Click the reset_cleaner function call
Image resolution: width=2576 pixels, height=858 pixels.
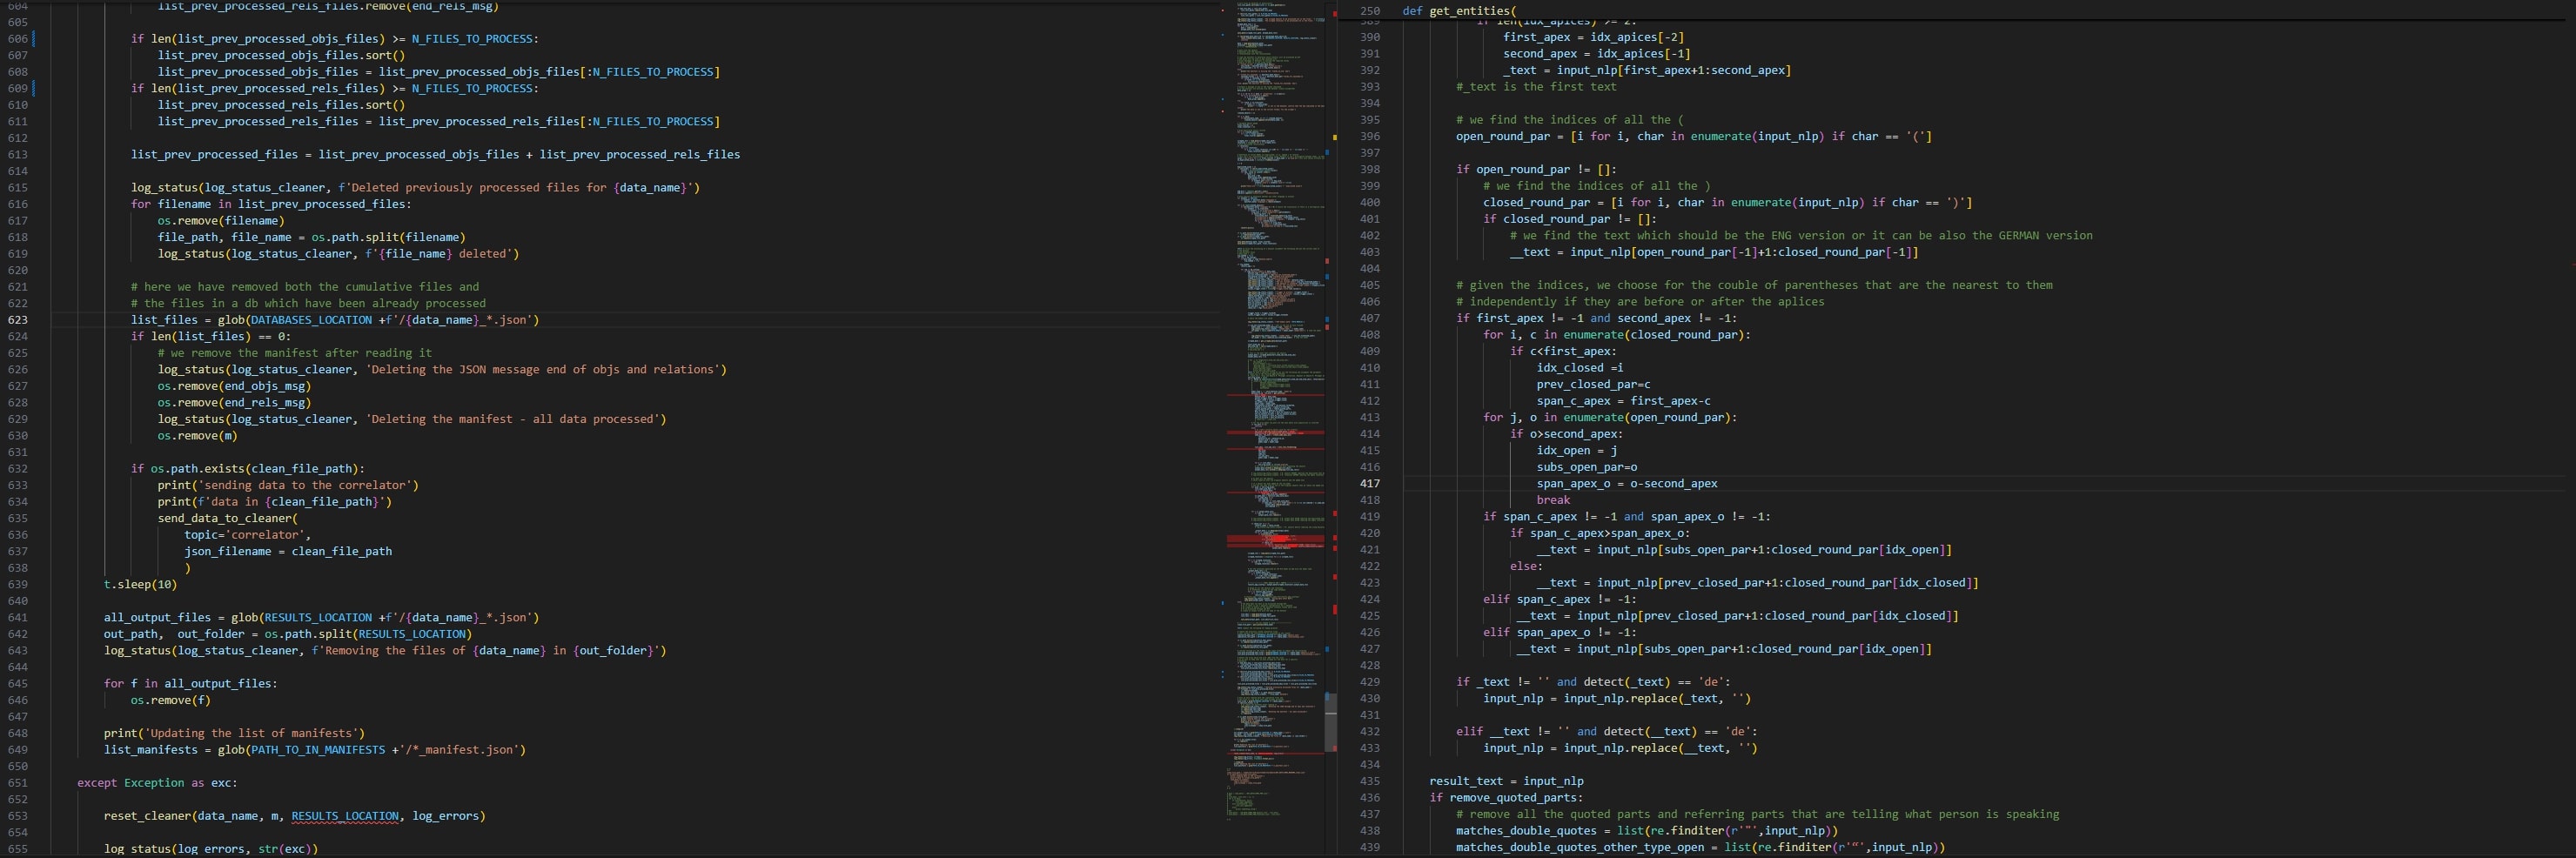[x=147, y=816]
